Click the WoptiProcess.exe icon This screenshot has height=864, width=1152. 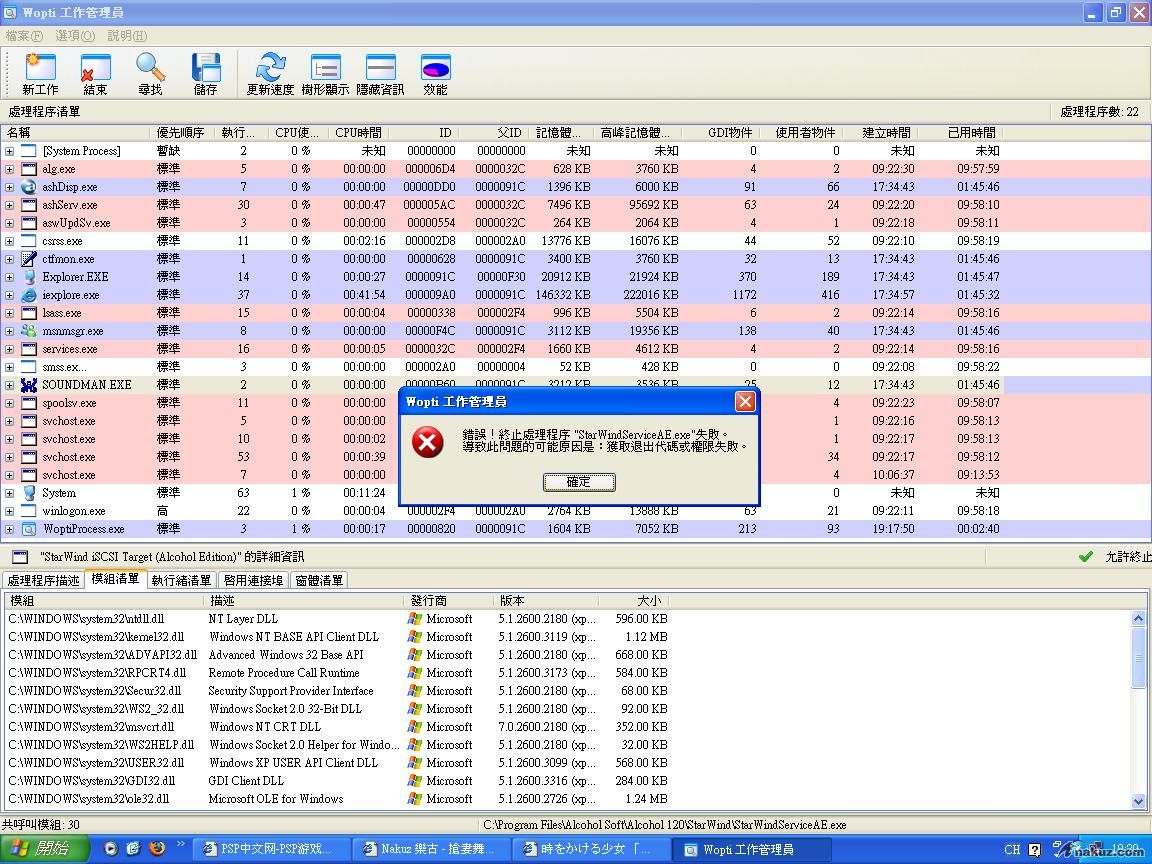pos(29,528)
